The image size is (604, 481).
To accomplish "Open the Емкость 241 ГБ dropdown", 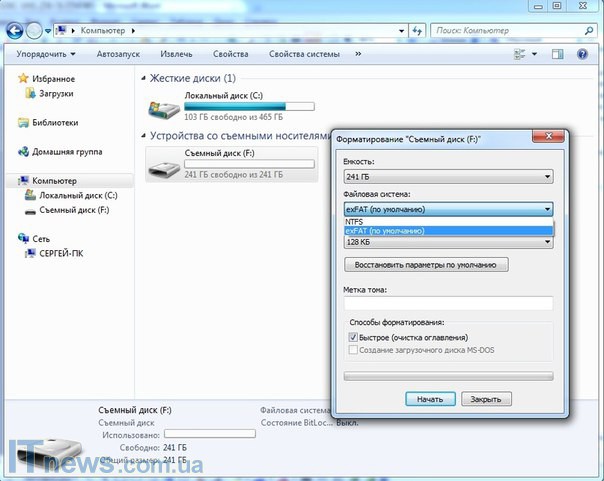I will (448, 177).
